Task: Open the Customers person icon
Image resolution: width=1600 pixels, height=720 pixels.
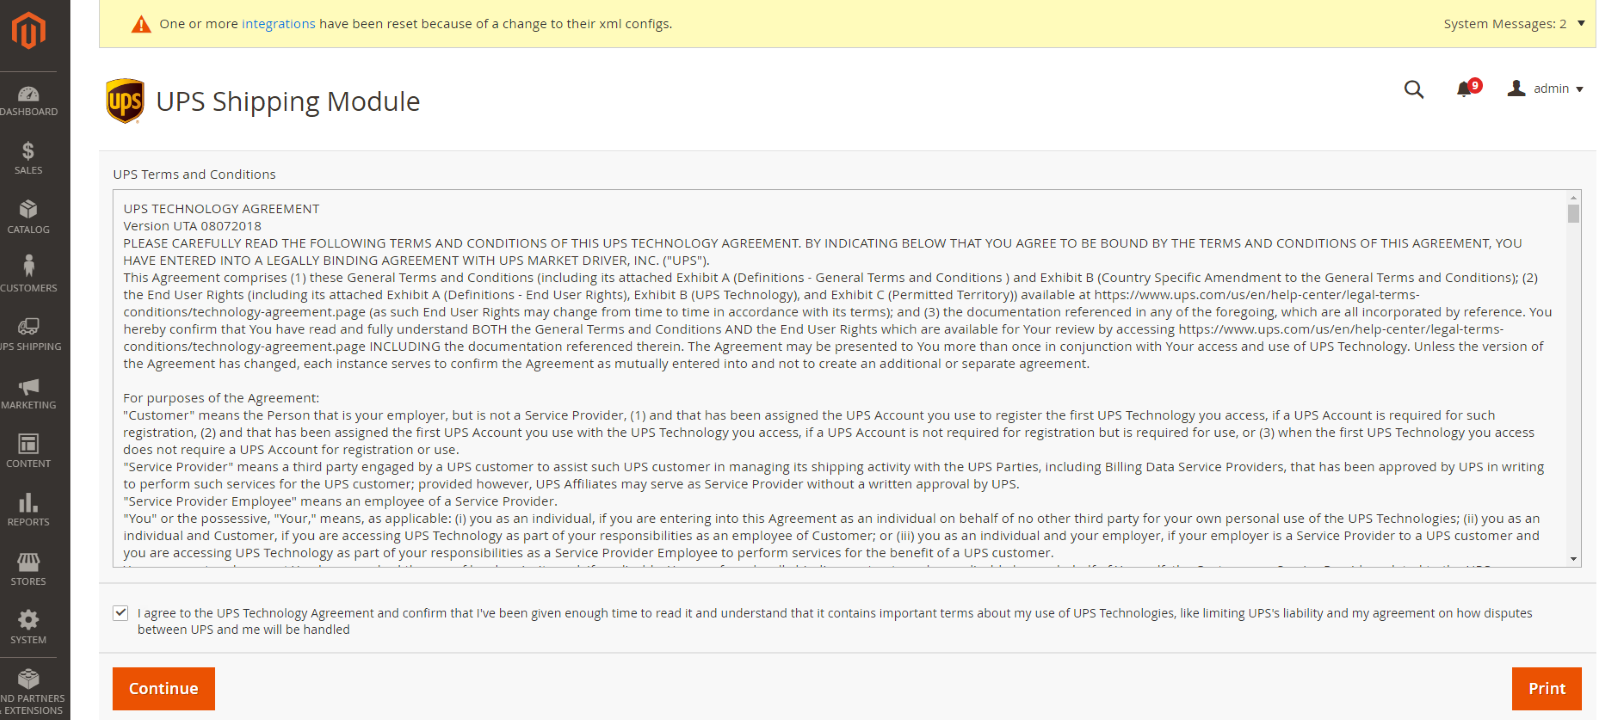Action: point(28,266)
